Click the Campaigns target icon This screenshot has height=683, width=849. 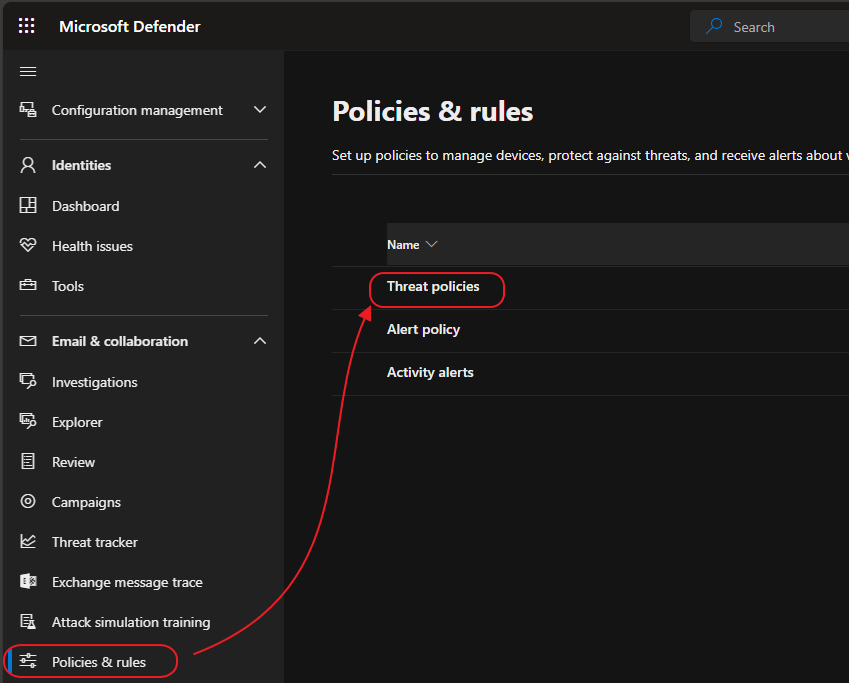(x=28, y=502)
